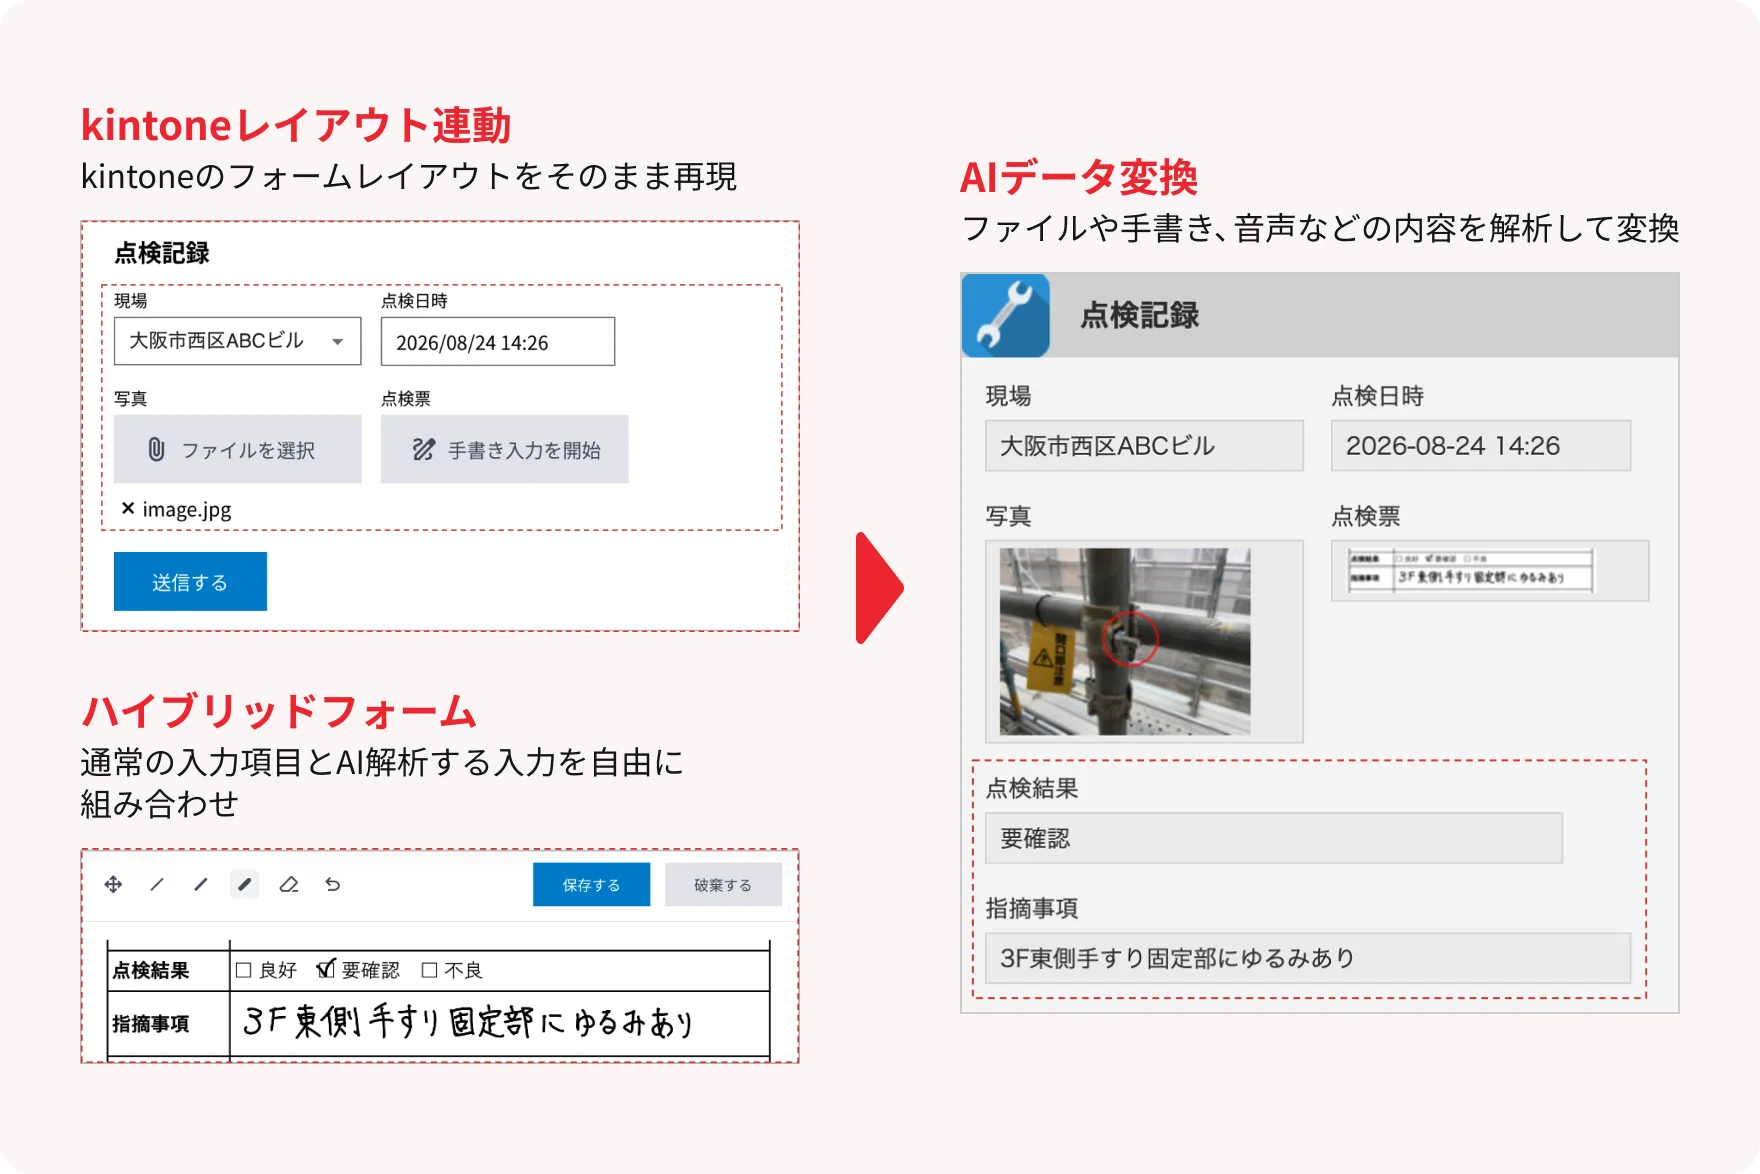The image size is (1760, 1174).
Task: Select the eraser tool
Action: 289,884
